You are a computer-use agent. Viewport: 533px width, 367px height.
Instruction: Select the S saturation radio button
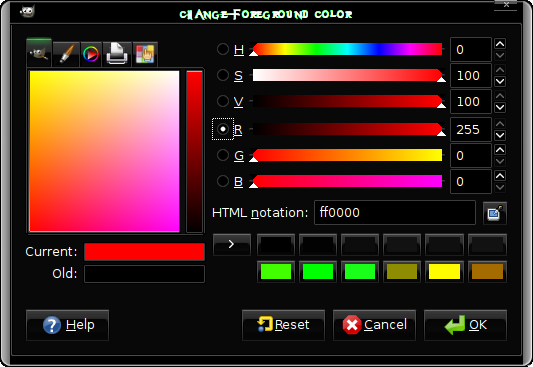pos(223,75)
